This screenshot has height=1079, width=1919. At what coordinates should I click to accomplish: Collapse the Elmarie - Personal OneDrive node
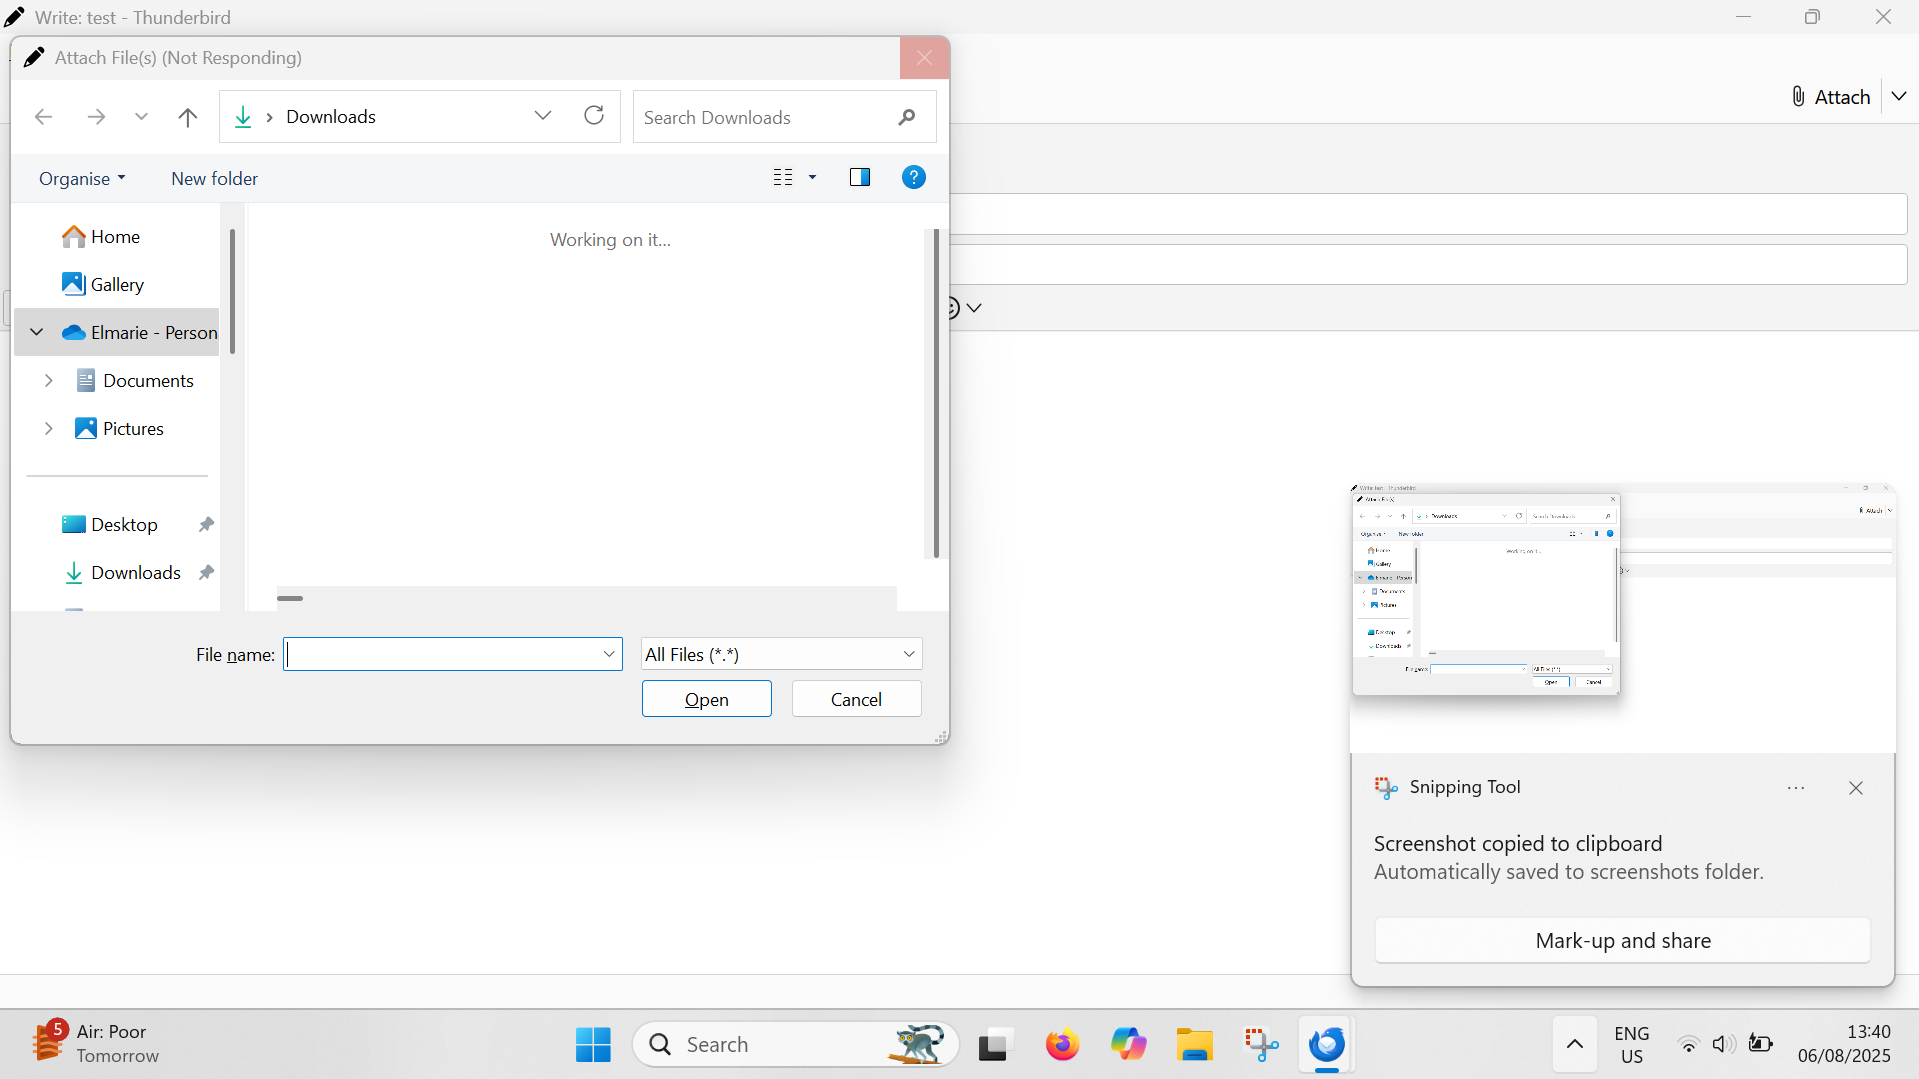click(37, 332)
